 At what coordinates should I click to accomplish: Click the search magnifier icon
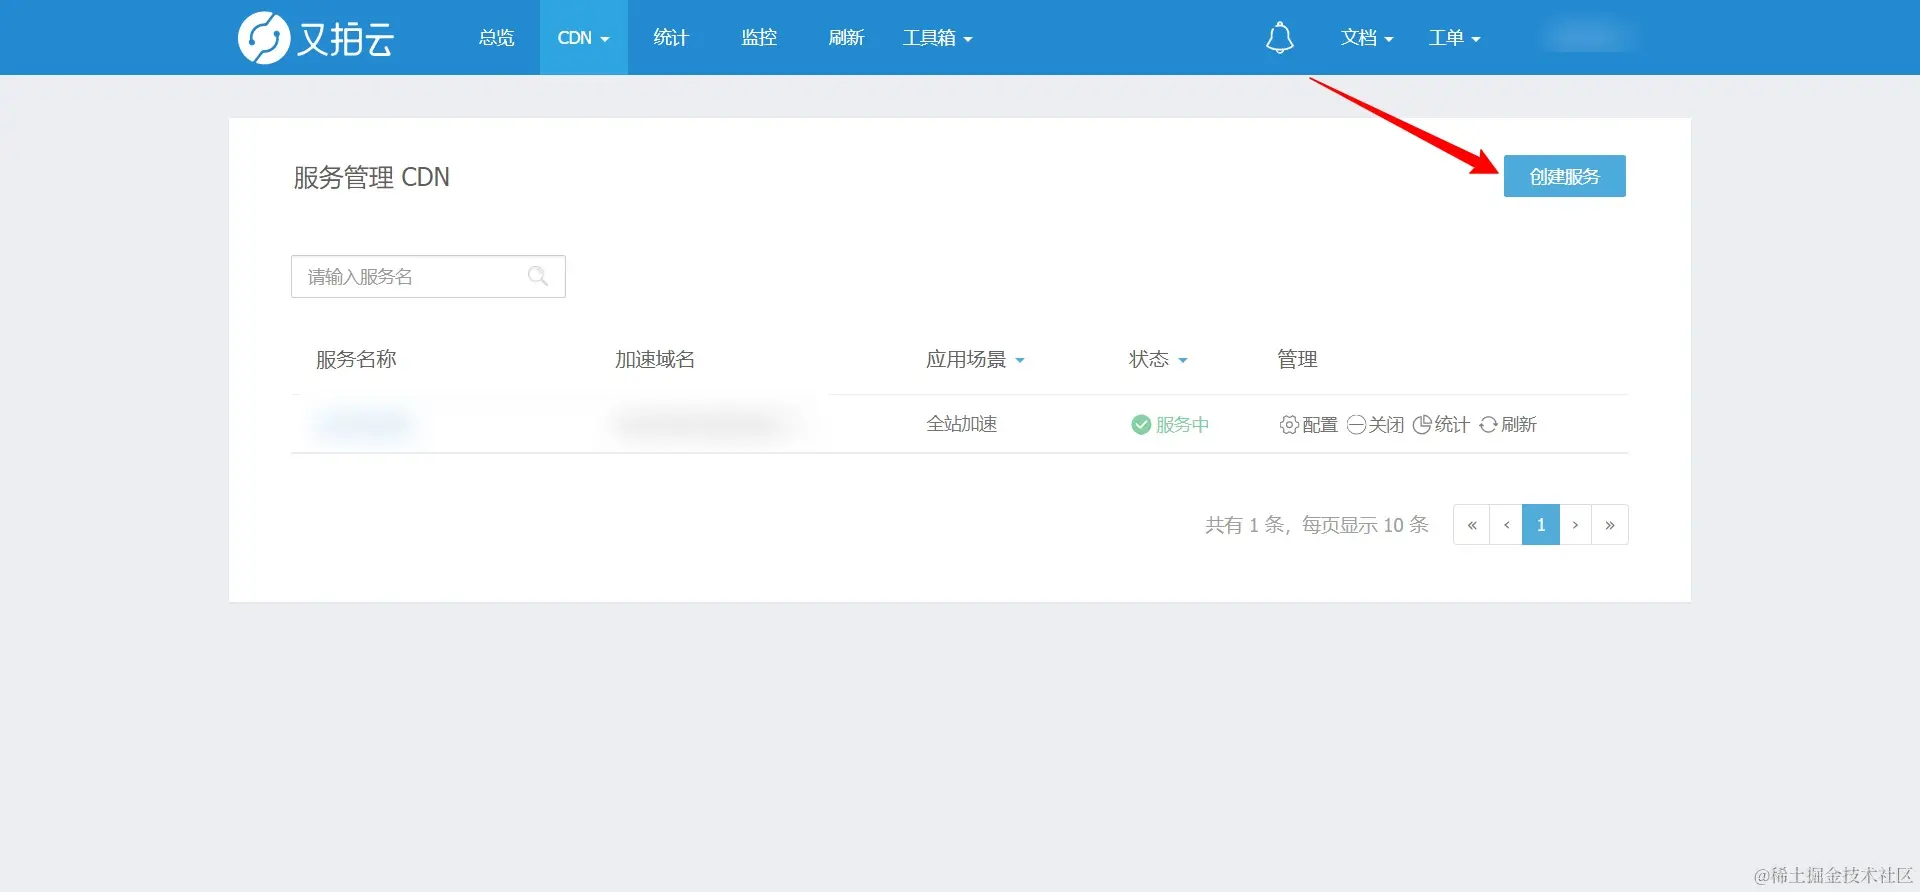[538, 276]
